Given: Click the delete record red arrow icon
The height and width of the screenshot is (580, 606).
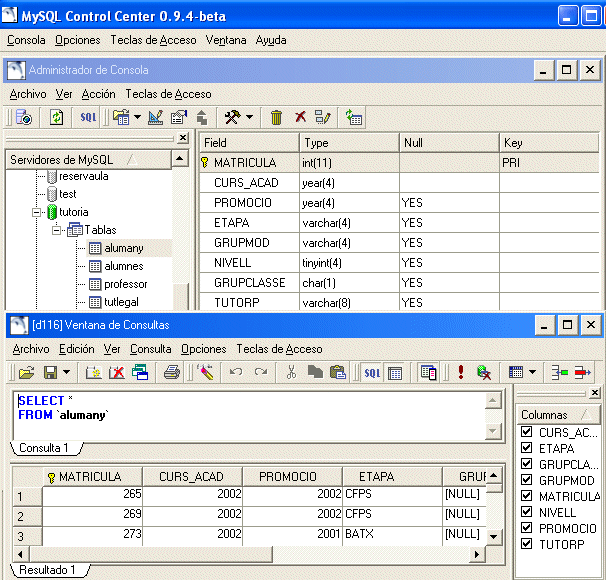Looking at the screenshot, I should [x=582, y=372].
